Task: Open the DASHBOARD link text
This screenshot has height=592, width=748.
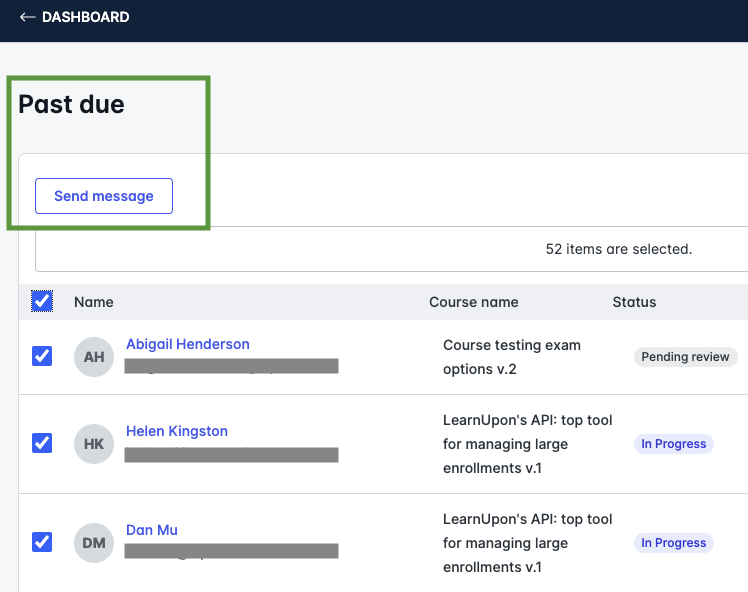Action: [x=85, y=17]
